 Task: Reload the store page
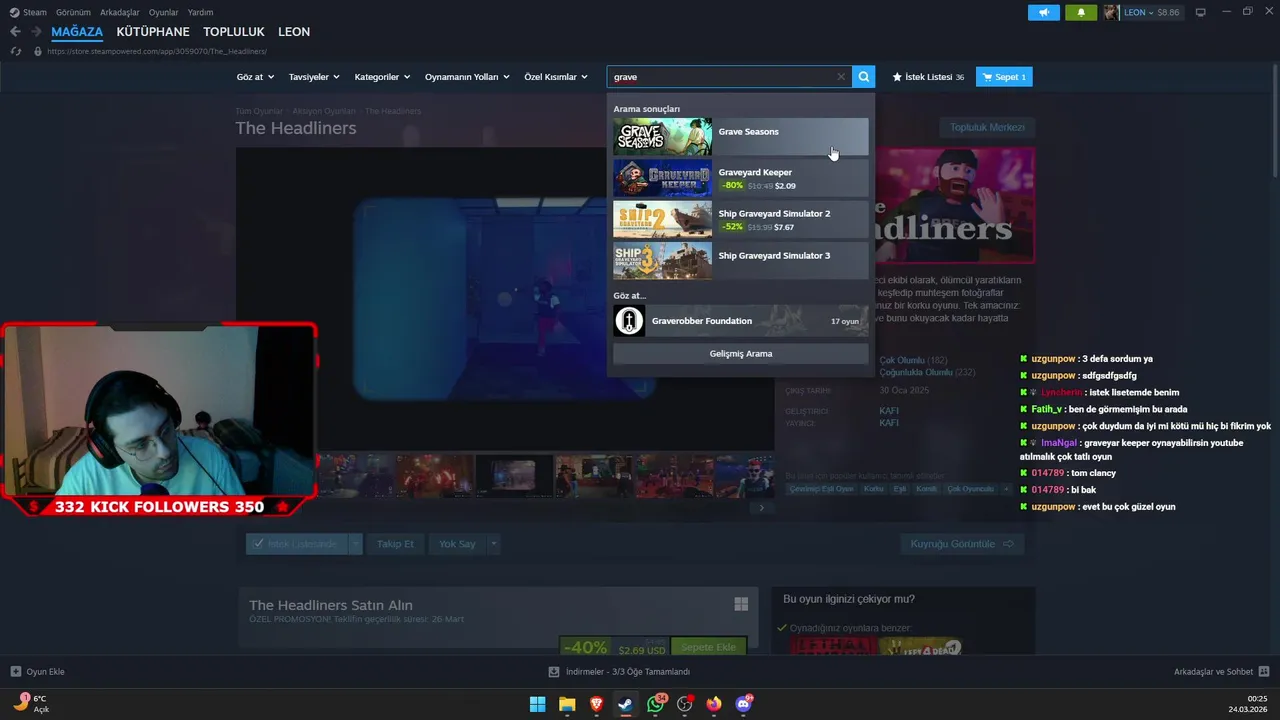16,51
